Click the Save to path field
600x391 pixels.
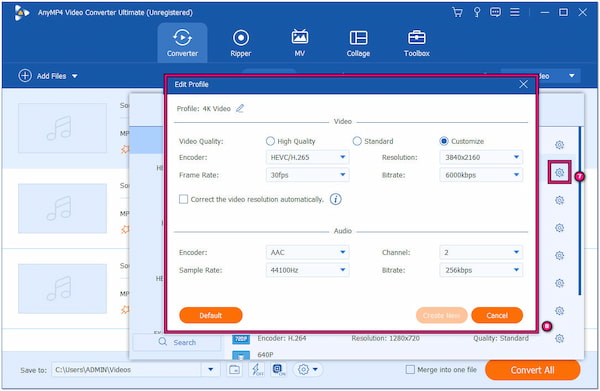pos(127,370)
